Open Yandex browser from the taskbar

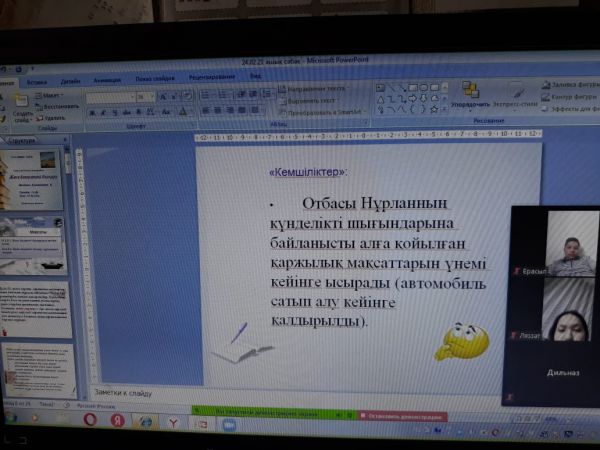point(118,421)
